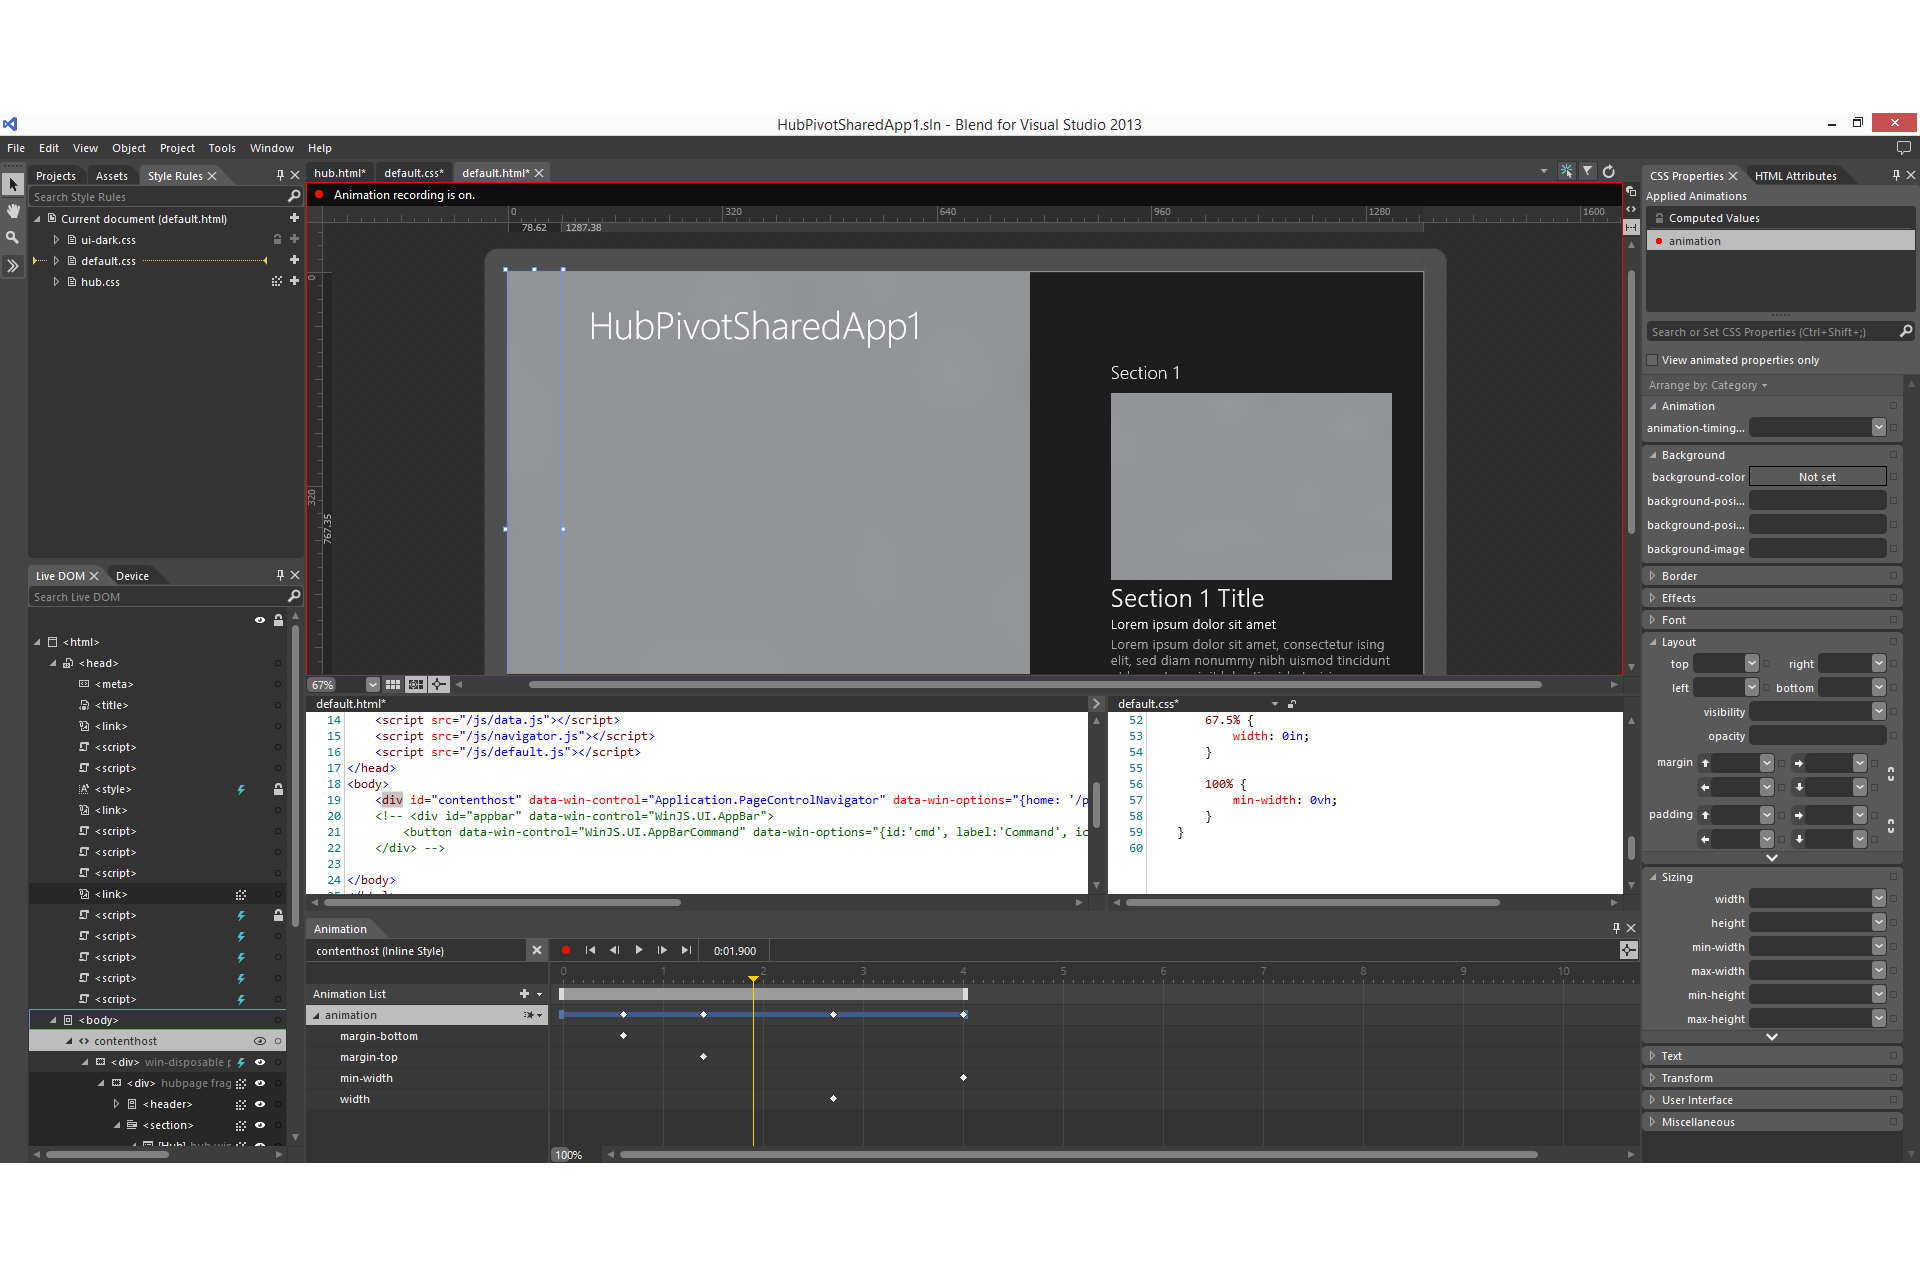
Task: Click the filter icon above design surface
Action: tap(1587, 172)
